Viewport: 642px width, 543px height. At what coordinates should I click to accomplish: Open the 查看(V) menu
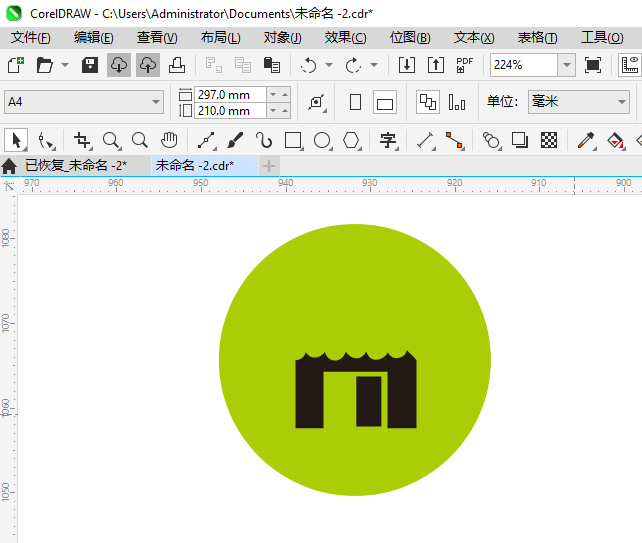tap(157, 38)
